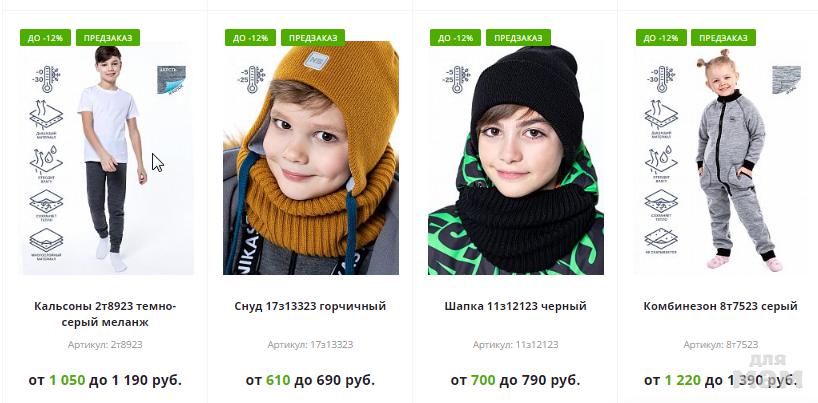The width and height of the screenshot is (818, 403).
Task: Click the temperature icon on the Кальсоны product image
Action: (47, 79)
